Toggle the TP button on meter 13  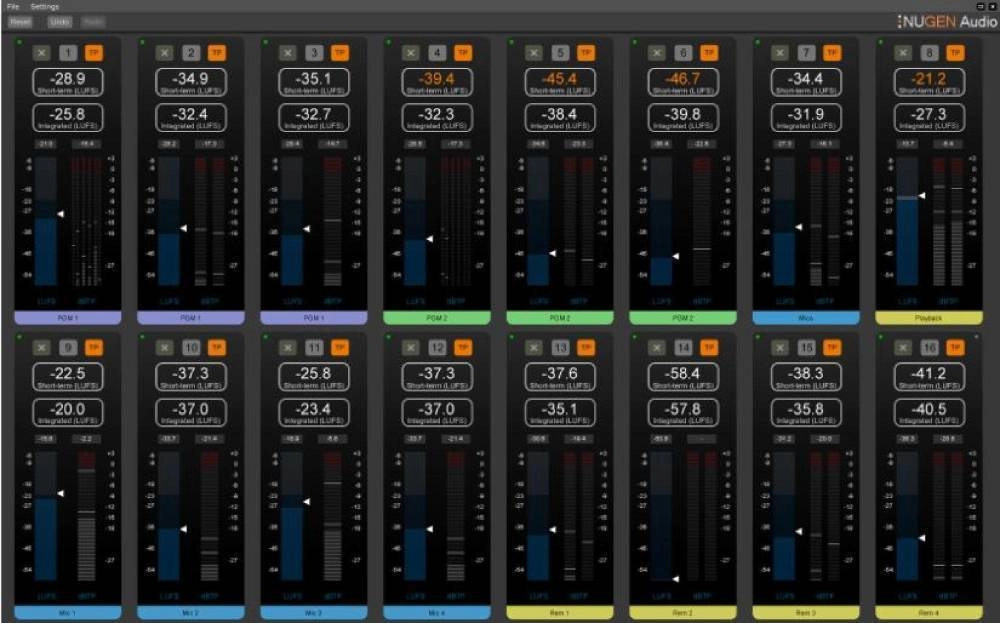[x=587, y=348]
